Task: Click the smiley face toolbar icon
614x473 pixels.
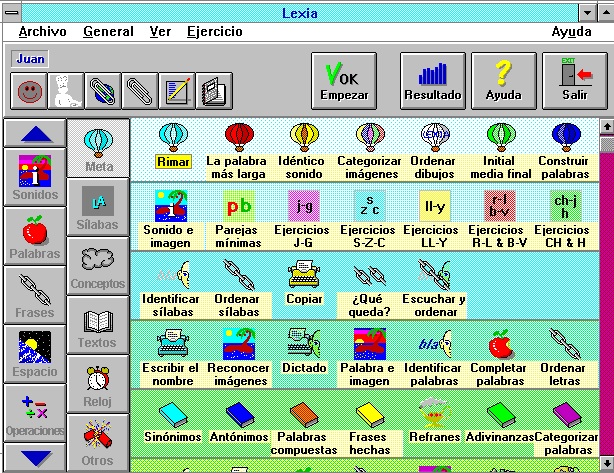Action: (29, 91)
